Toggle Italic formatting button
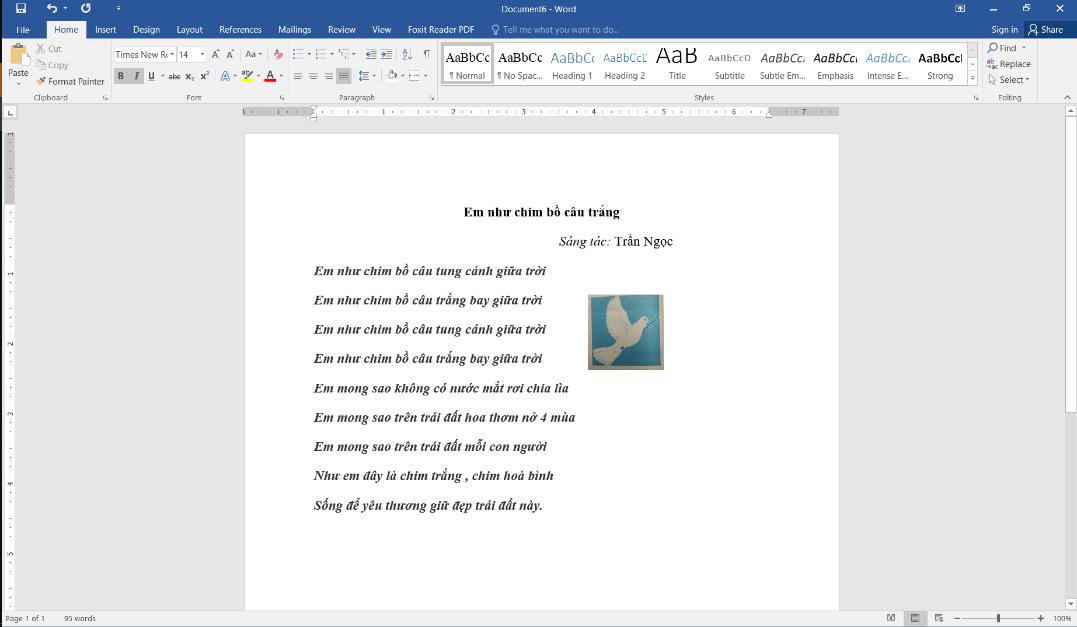Screen dimensions: 1077x627 pos(136,76)
